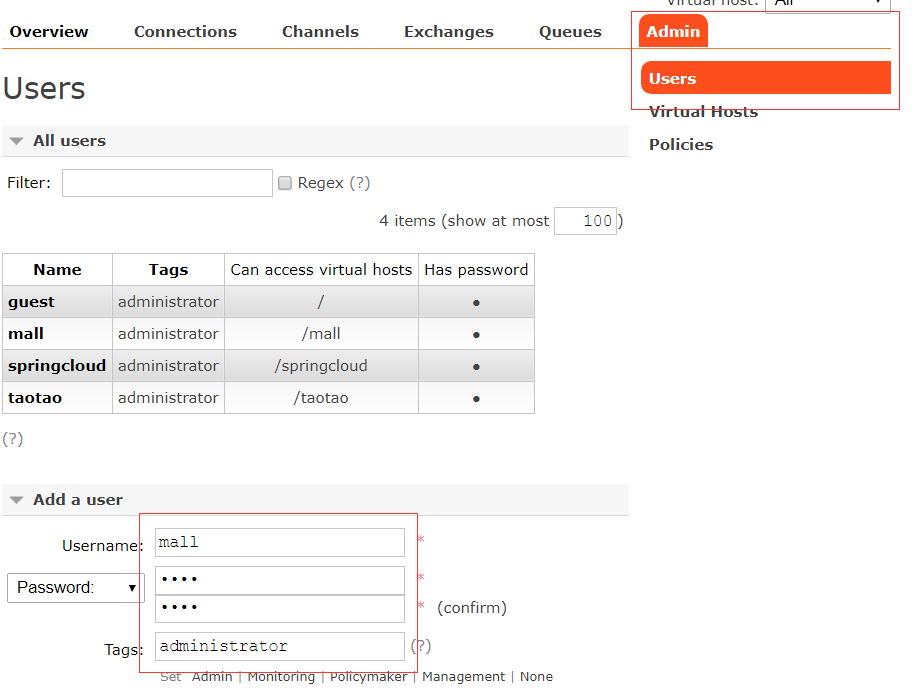Click the Regex help question mark
Viewport: 912px width, 694px height.
[360, 183]
